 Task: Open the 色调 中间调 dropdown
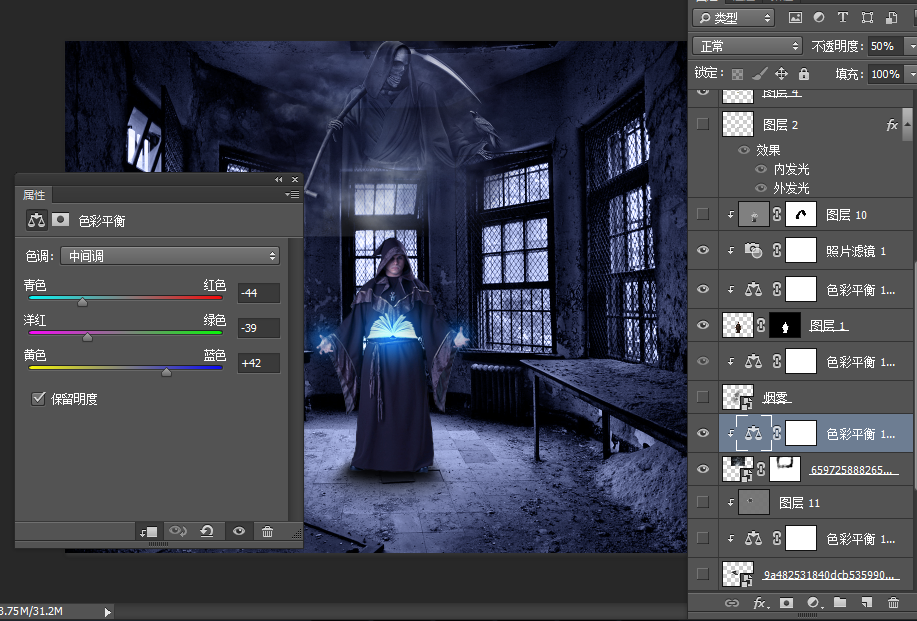pos(170,256)
